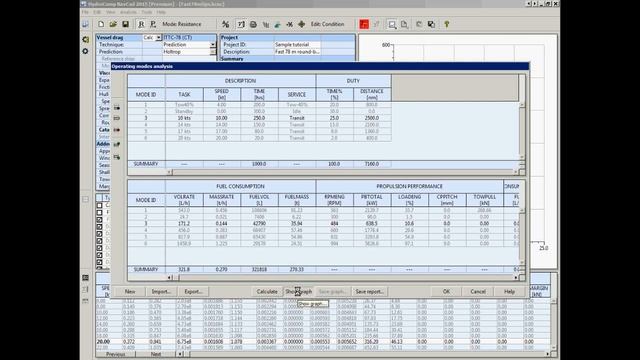Click right arrow of description table horizontal scrollbar

pos(516,172)
